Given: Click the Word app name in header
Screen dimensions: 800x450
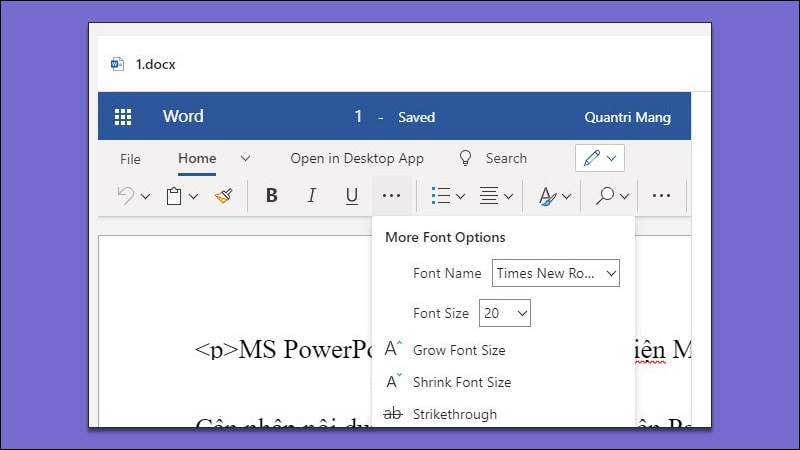Looking at the screenshot, I should (x=183, y=116).
